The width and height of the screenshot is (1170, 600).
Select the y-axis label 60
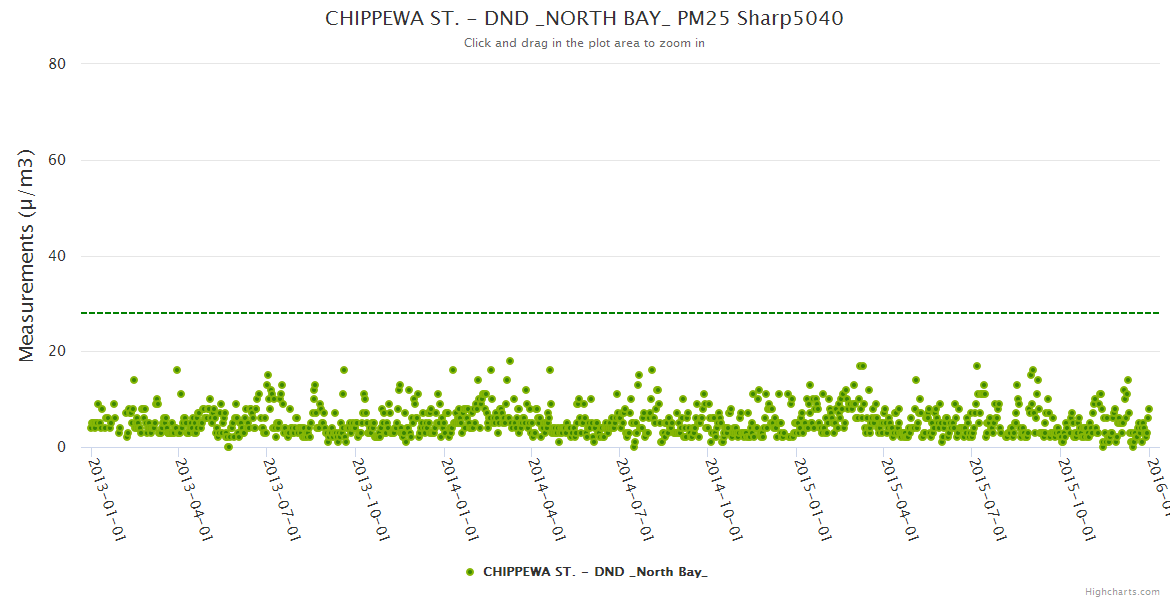pos(57,160)
